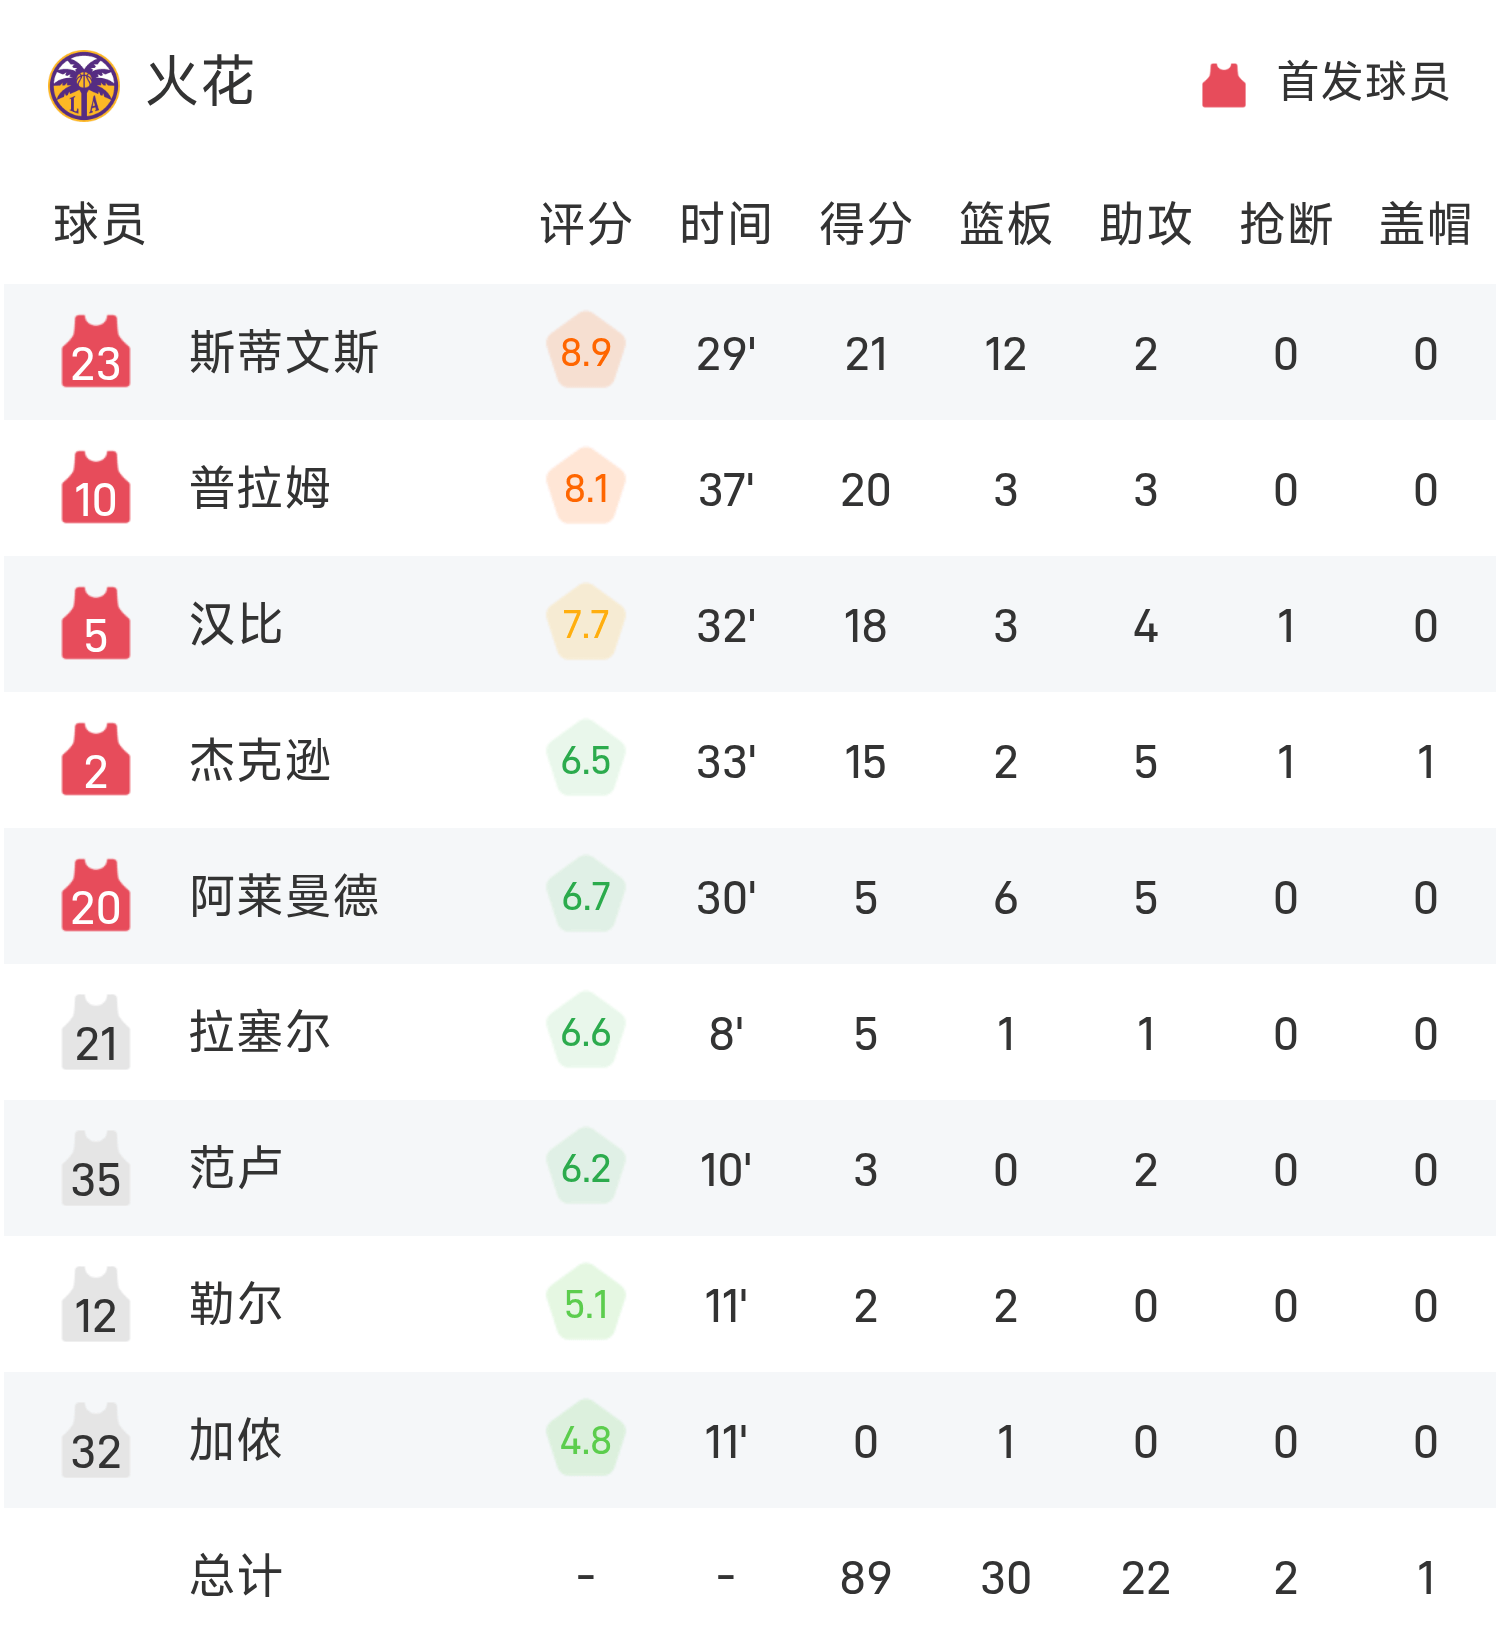Click jersey number 23 icon
Screen dimensions: 1500x1648
click(x=96, y=353)
